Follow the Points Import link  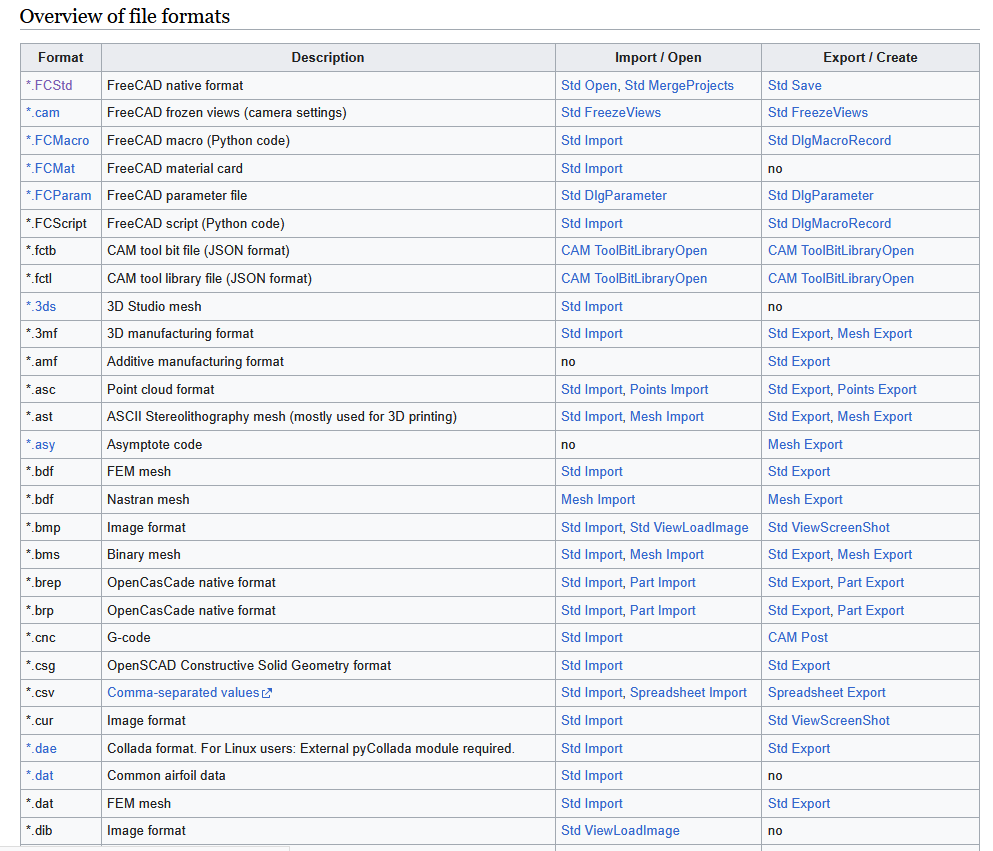click(x=669, y=389)
